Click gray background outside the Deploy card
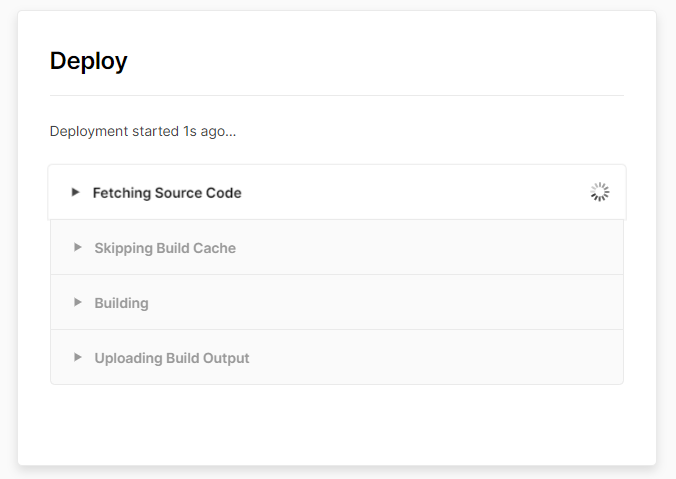Viewport: 676px width, 479px height. point(667,240)
